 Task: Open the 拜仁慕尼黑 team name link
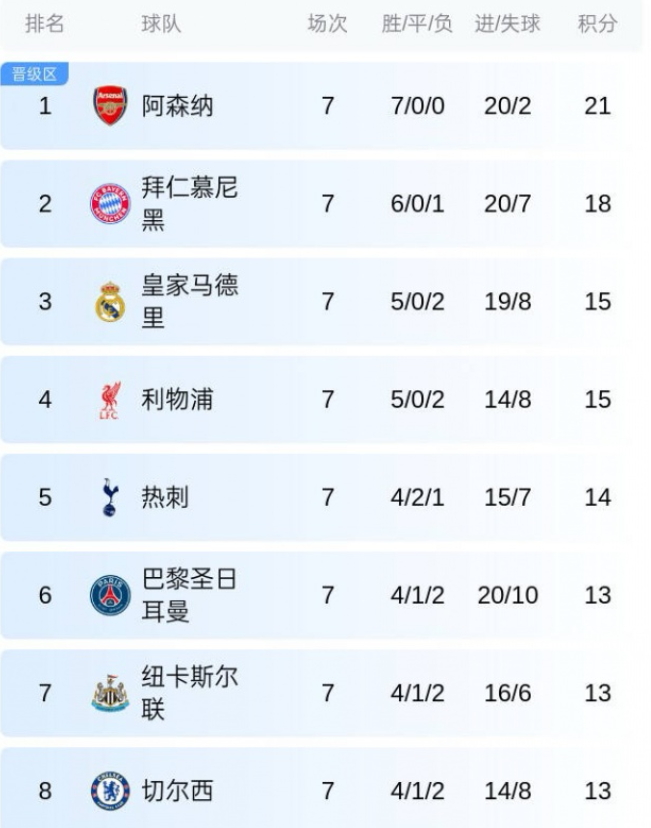[189, 204]
